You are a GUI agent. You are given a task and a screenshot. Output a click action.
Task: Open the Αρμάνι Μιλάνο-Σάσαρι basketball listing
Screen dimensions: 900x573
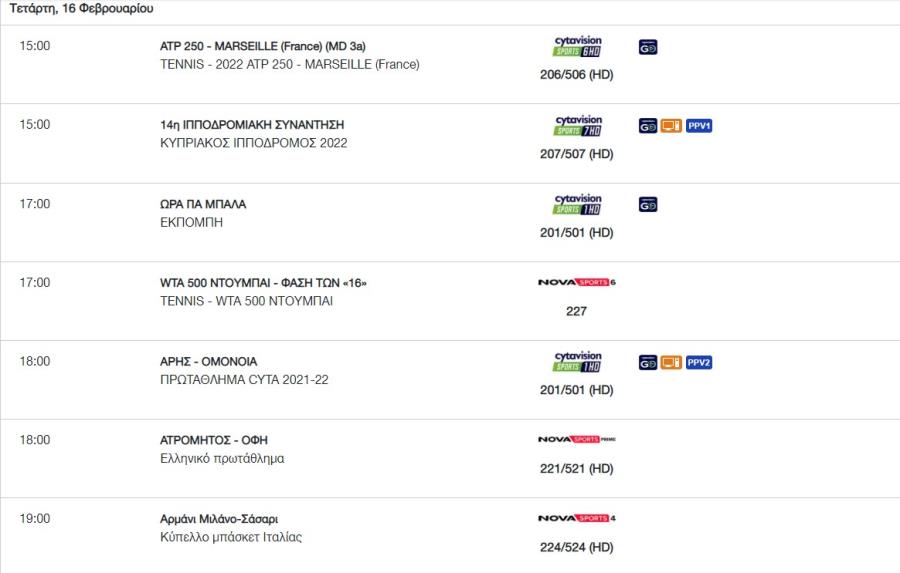(x=219, y=519)
